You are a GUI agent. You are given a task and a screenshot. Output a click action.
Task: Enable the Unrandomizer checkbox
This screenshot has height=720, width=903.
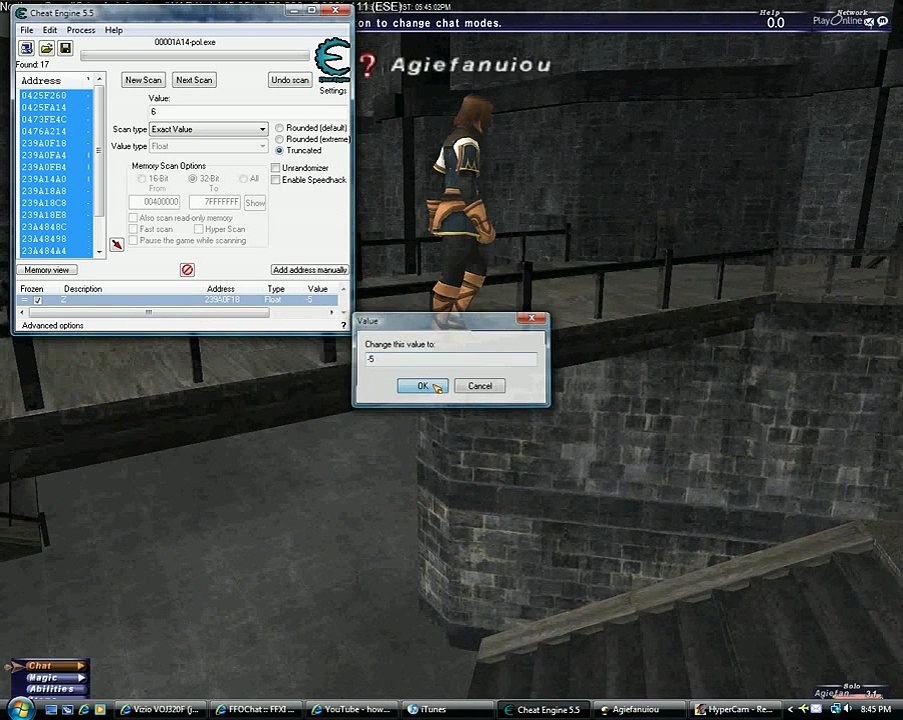[x=276, y=168]
